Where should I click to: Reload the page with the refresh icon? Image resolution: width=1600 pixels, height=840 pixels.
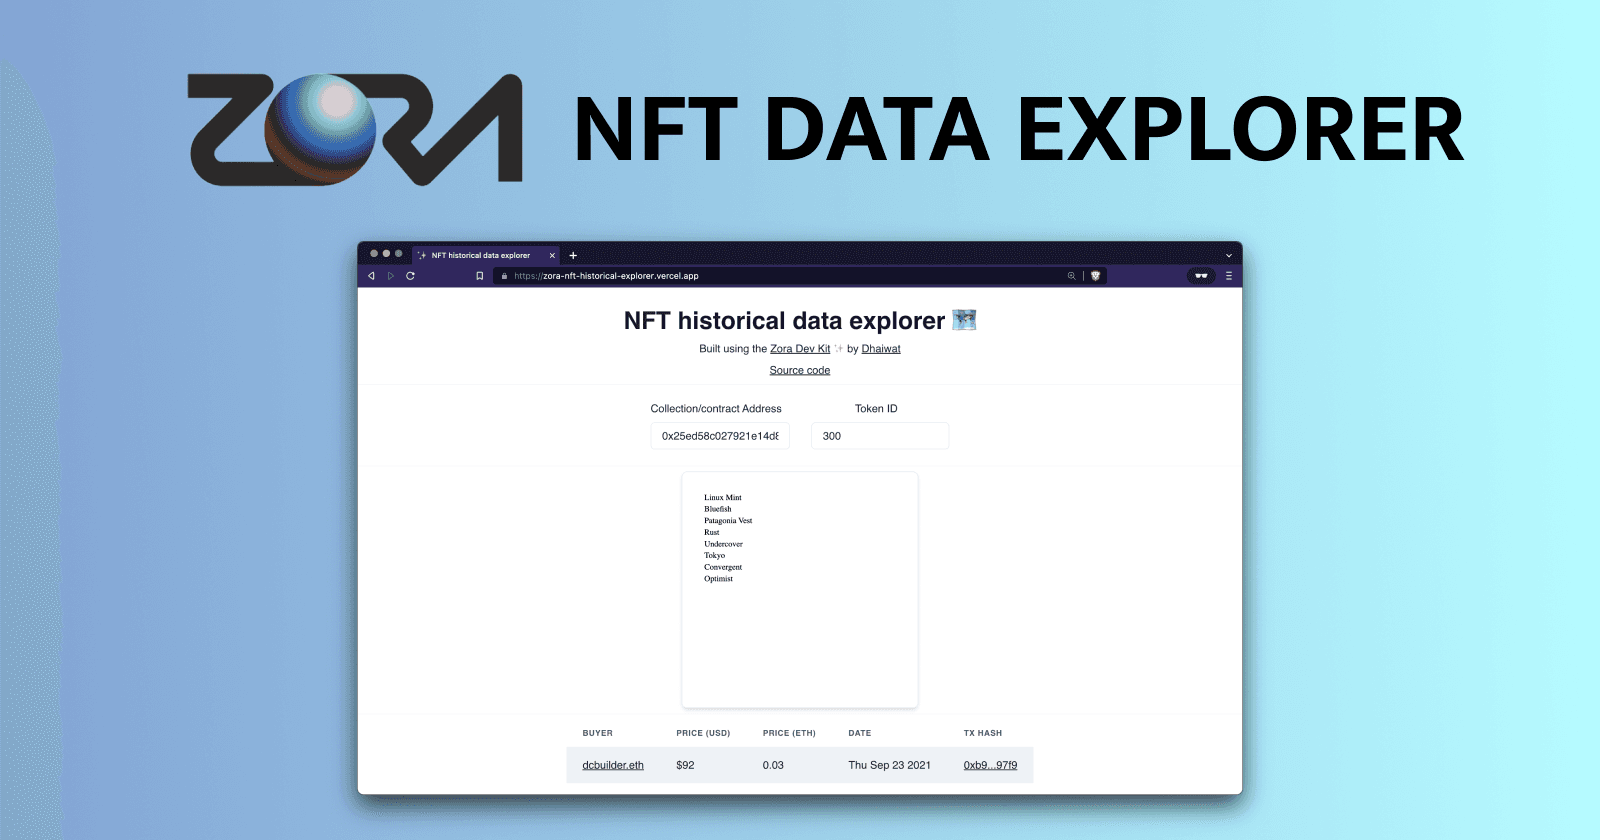pos(410,276)
